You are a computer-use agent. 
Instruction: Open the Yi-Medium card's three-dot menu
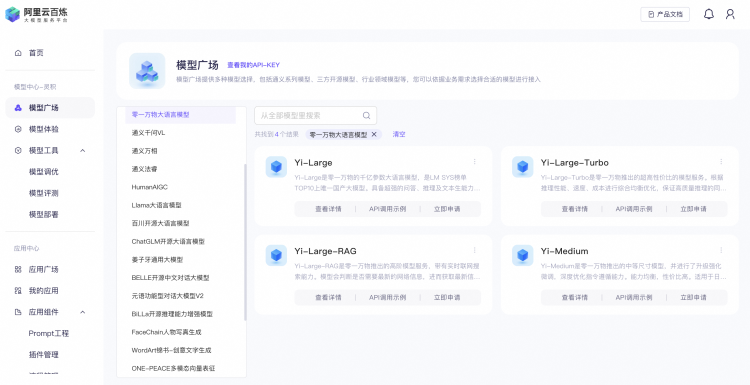721,250
